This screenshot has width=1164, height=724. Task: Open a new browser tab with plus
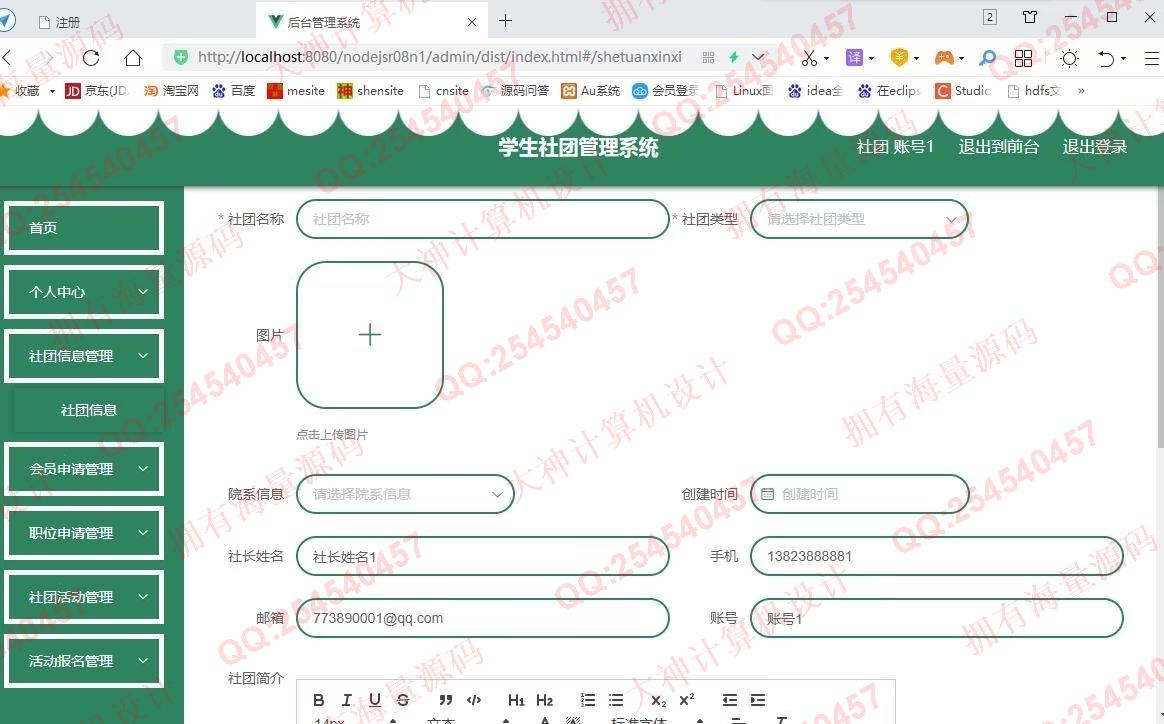(x=506, y=21)
